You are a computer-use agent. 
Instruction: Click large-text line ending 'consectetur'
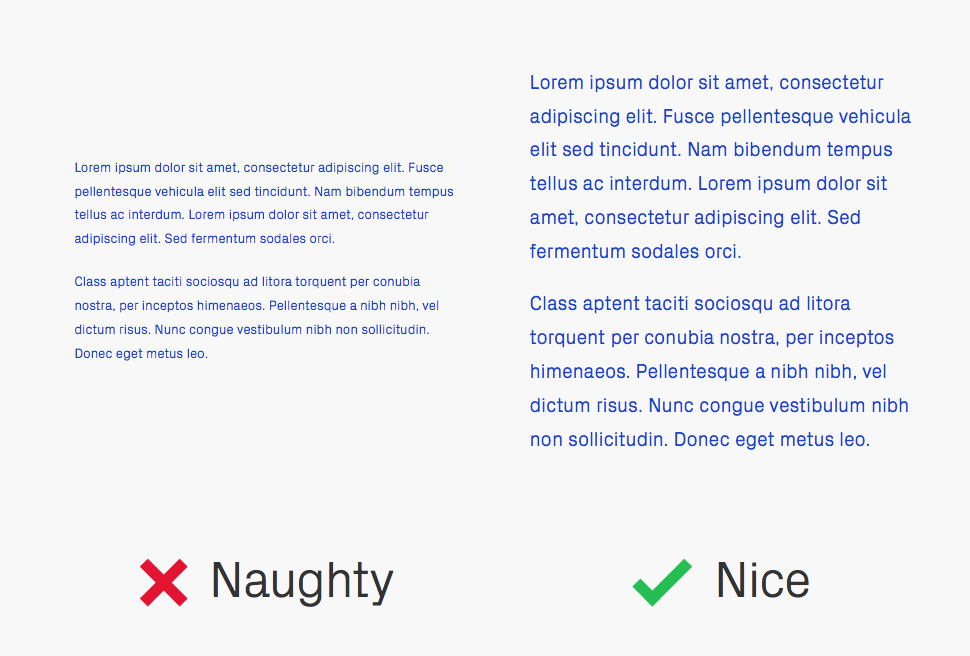pyautogui.click(x=706, y=83)
